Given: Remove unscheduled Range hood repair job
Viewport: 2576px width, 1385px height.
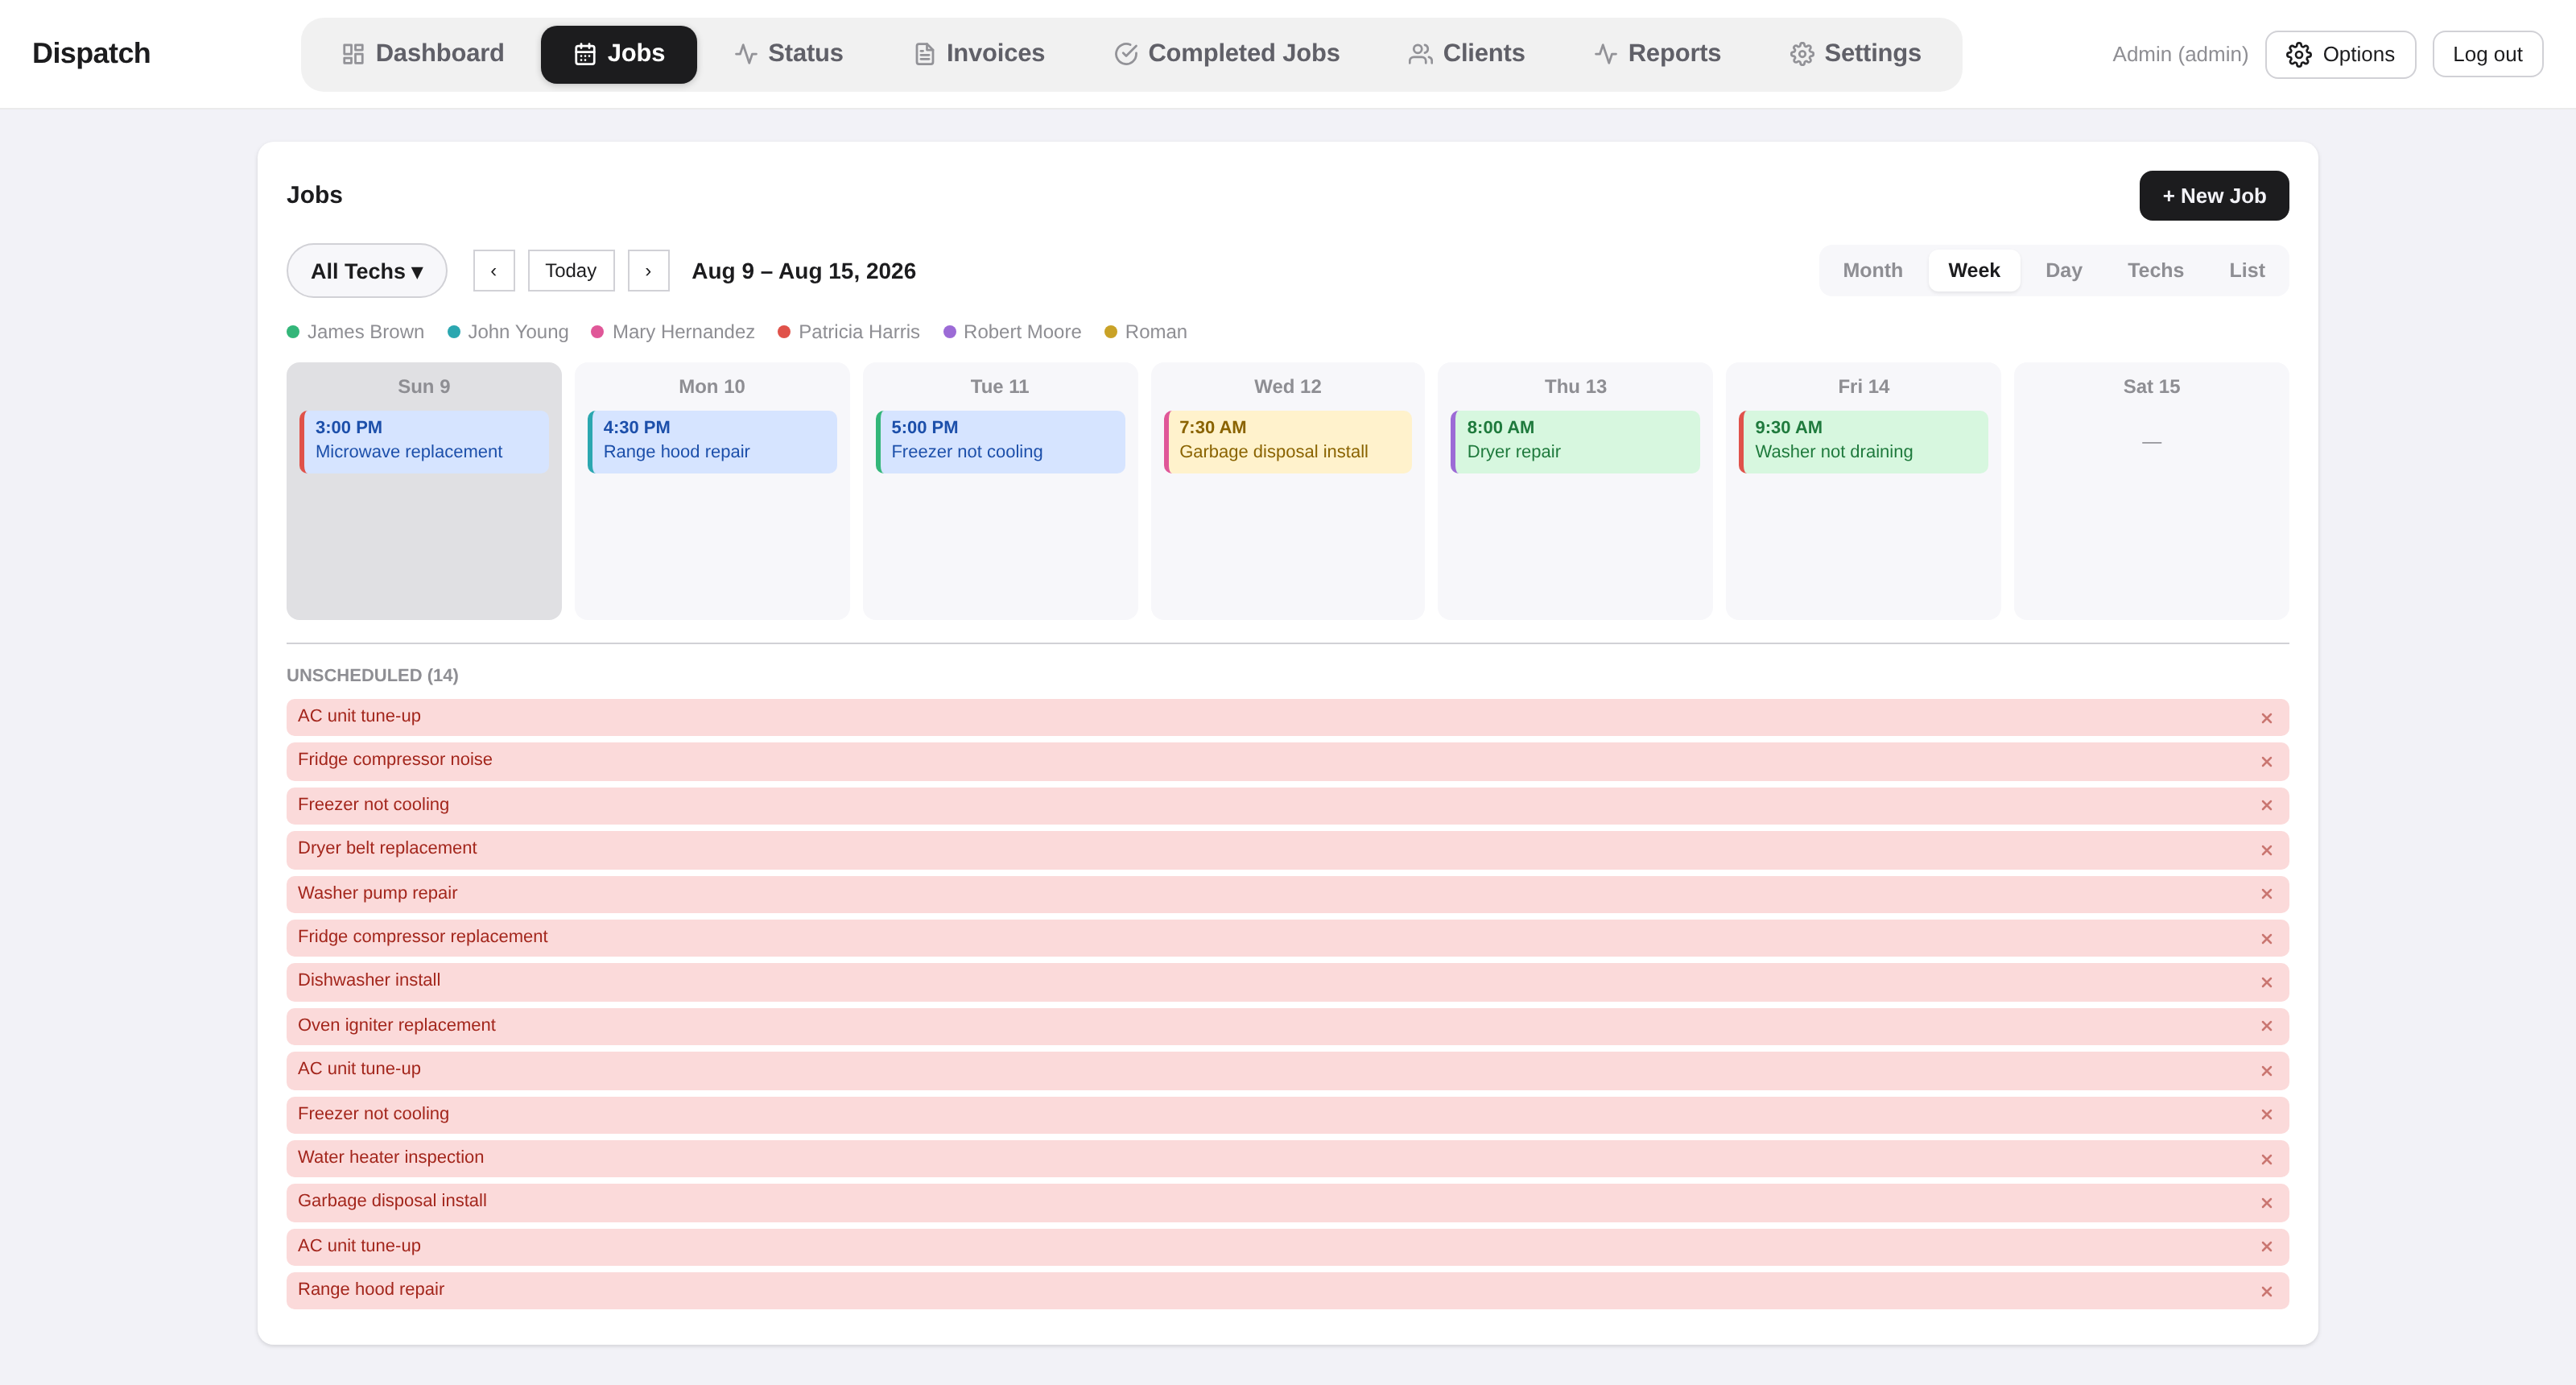Looking at the screenshot, I should 2267,1292.
